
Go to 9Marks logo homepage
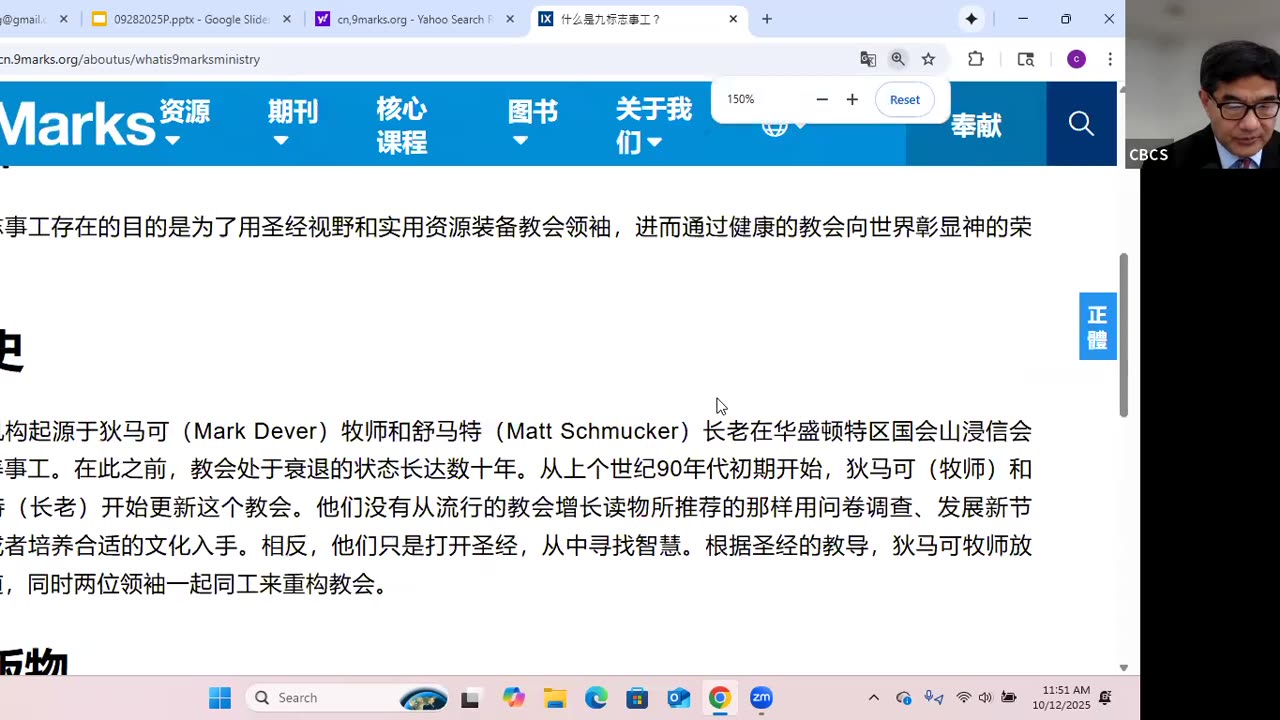point(77,124)
